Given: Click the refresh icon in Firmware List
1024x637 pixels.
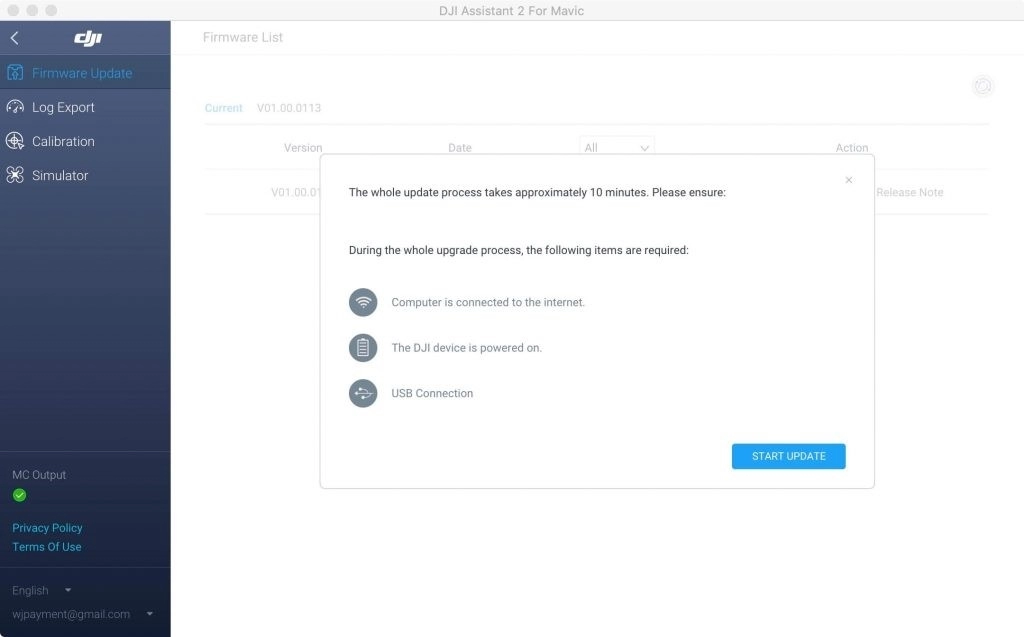Looking at the screenshot, I should [x=982, y=86].
